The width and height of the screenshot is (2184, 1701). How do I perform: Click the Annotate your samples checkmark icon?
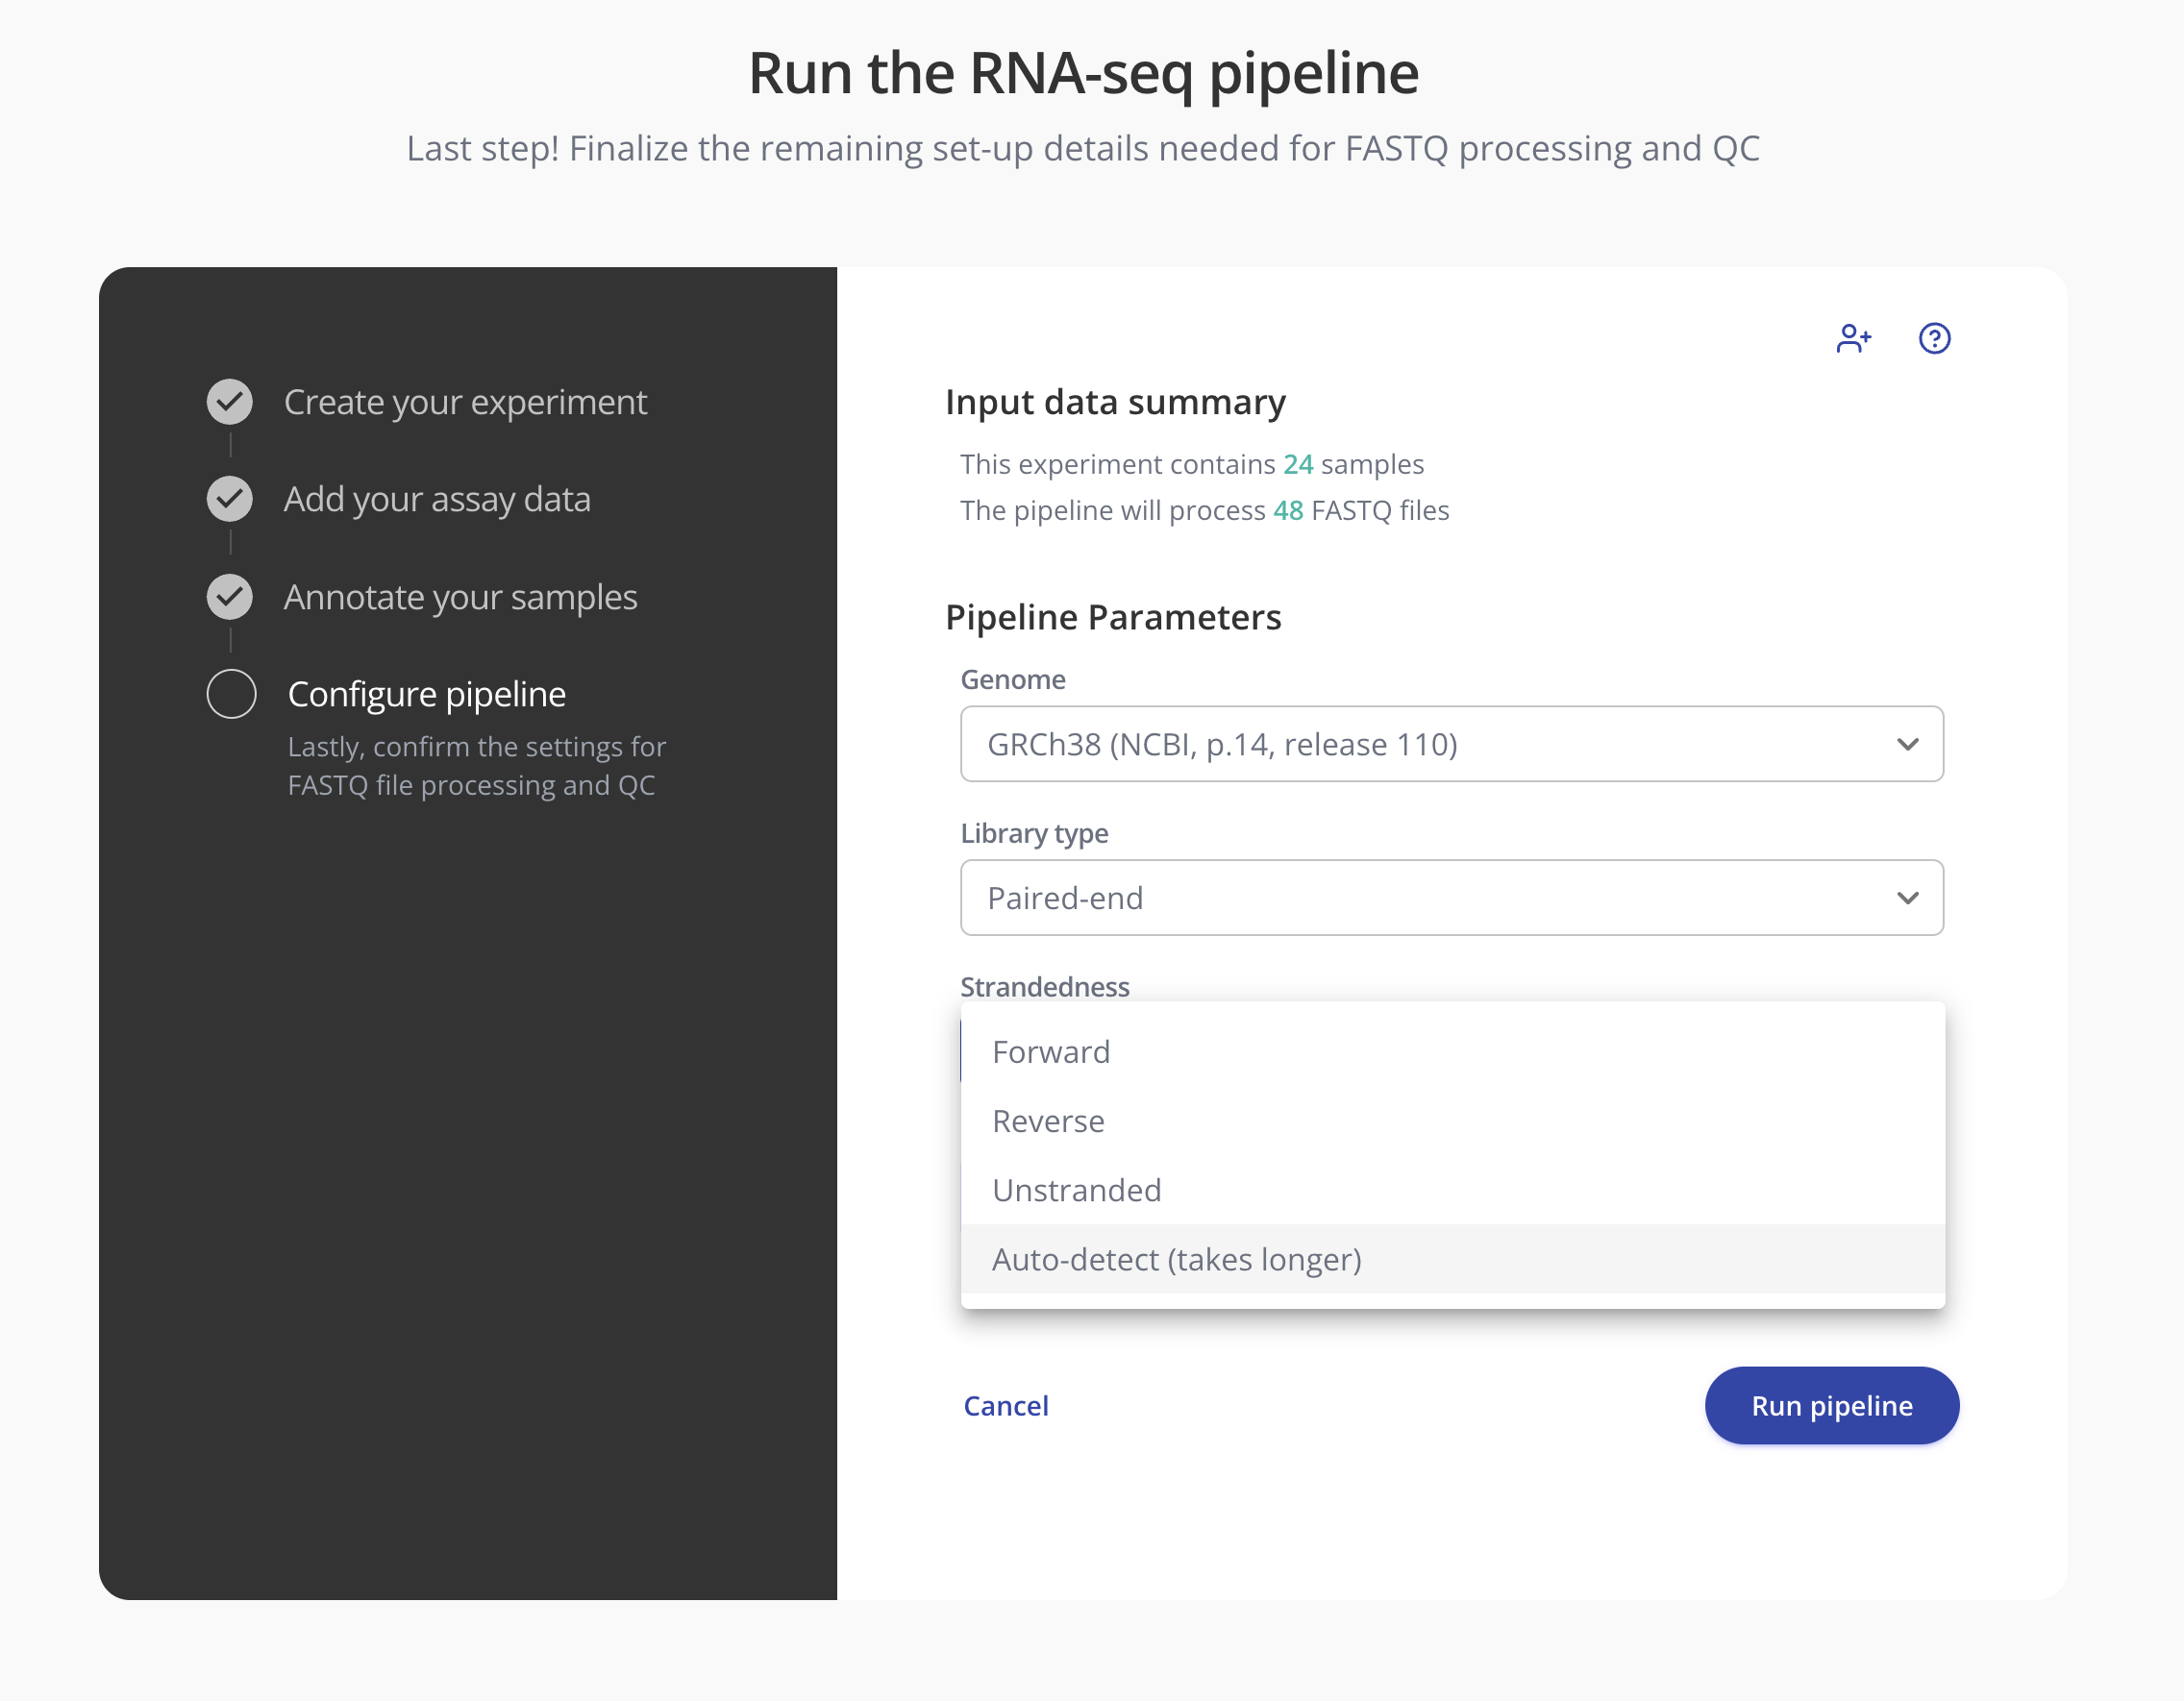pos(230,597)
